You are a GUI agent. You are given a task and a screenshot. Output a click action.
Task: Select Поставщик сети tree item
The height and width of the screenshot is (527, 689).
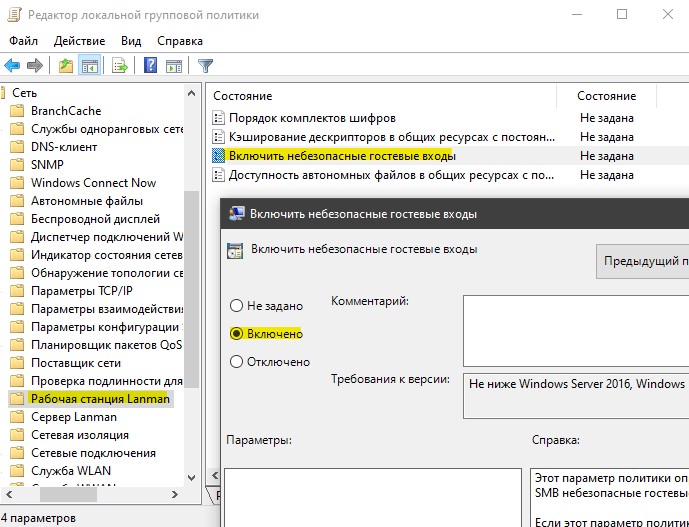76,363
